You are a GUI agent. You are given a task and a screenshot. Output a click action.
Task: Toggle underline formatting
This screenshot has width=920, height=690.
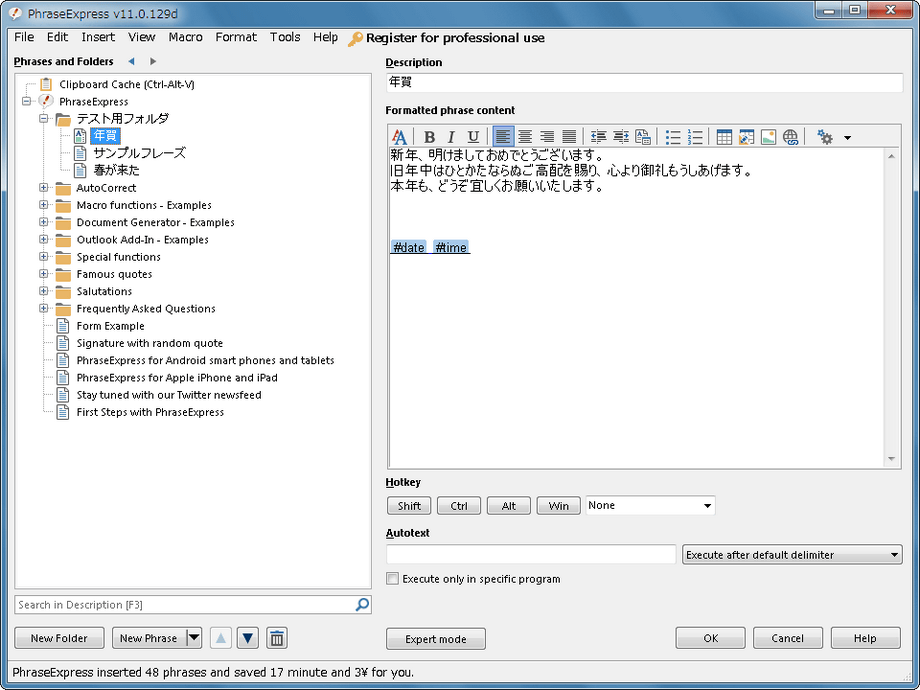(x=473, y=137)
